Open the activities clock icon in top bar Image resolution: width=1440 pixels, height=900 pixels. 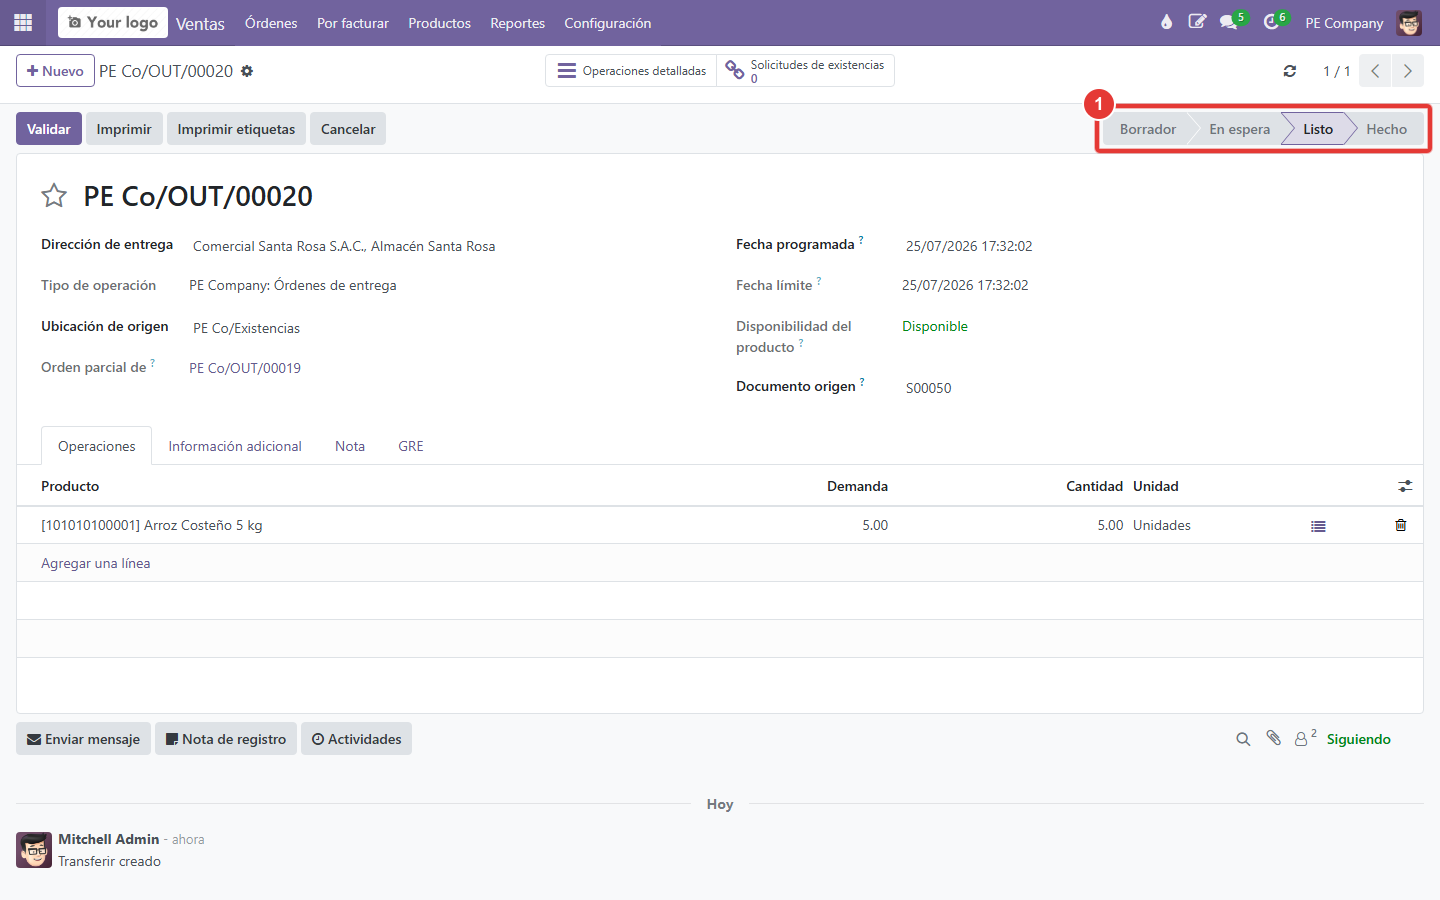tap(1273, 22)
